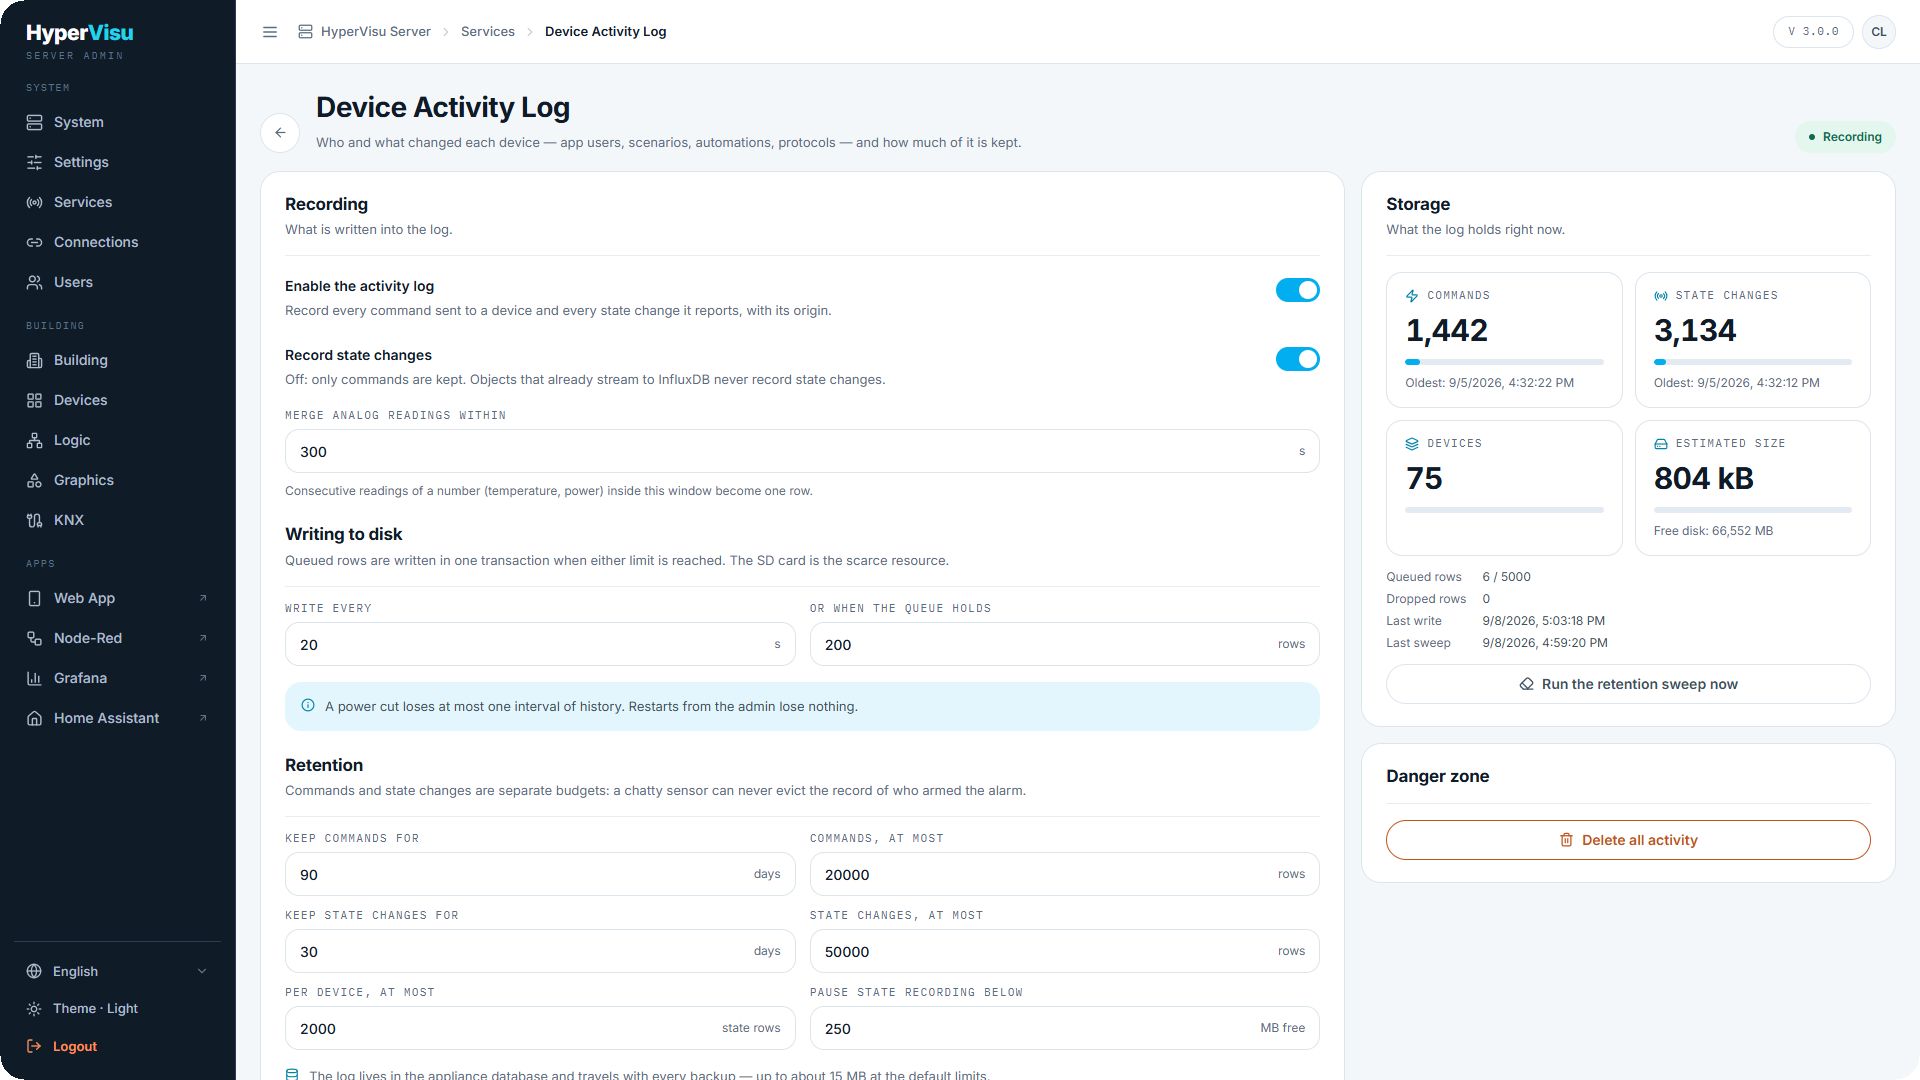Click the queue holds rows field
Image resolution: width=1920 pixels, height=1080 pixels.
click(x=1064, y=644)
